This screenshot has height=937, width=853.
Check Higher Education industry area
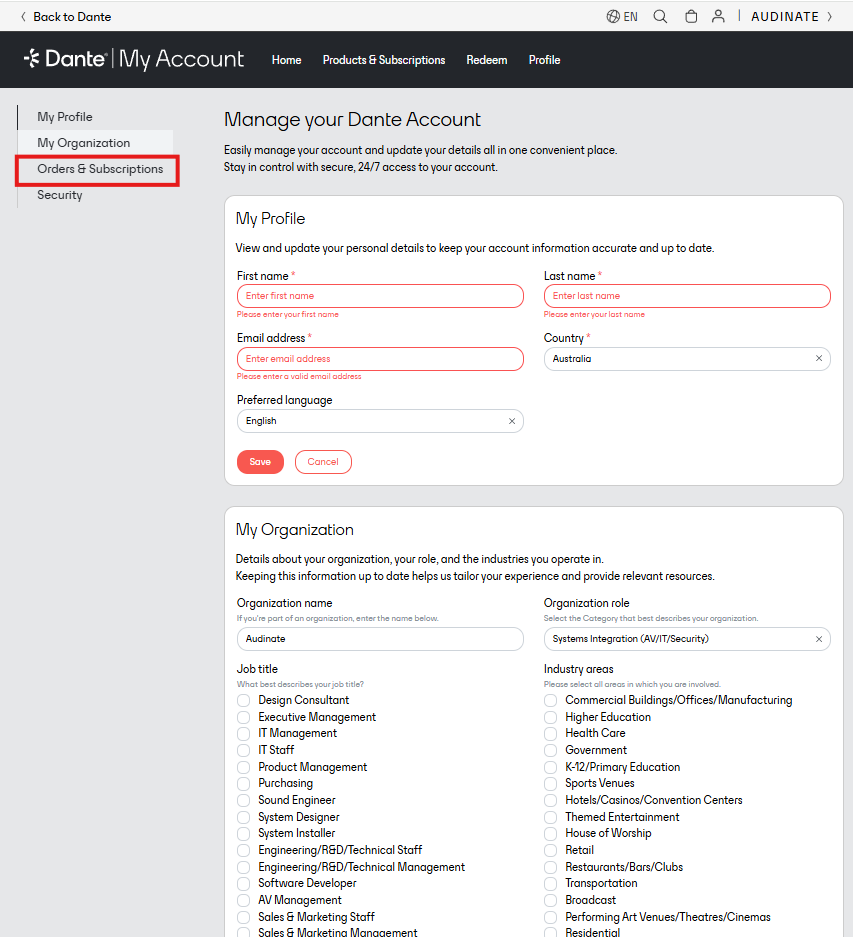coord(551,716)
